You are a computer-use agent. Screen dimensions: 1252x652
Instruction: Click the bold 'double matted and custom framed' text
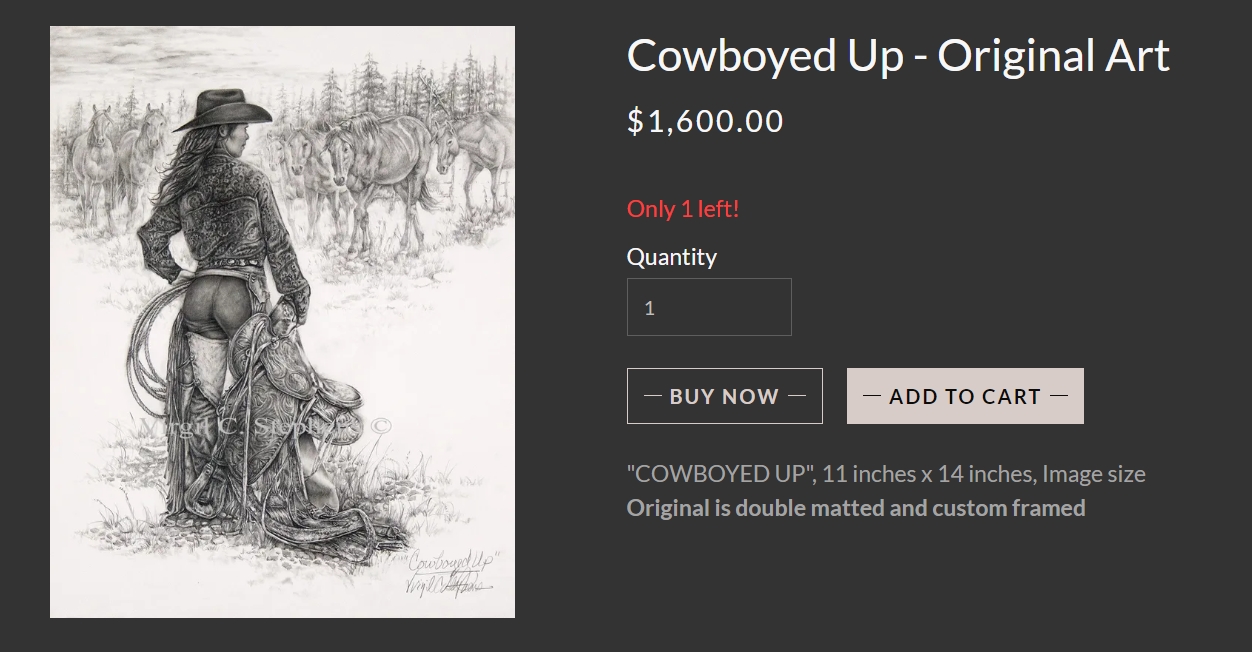coord(910,508)
